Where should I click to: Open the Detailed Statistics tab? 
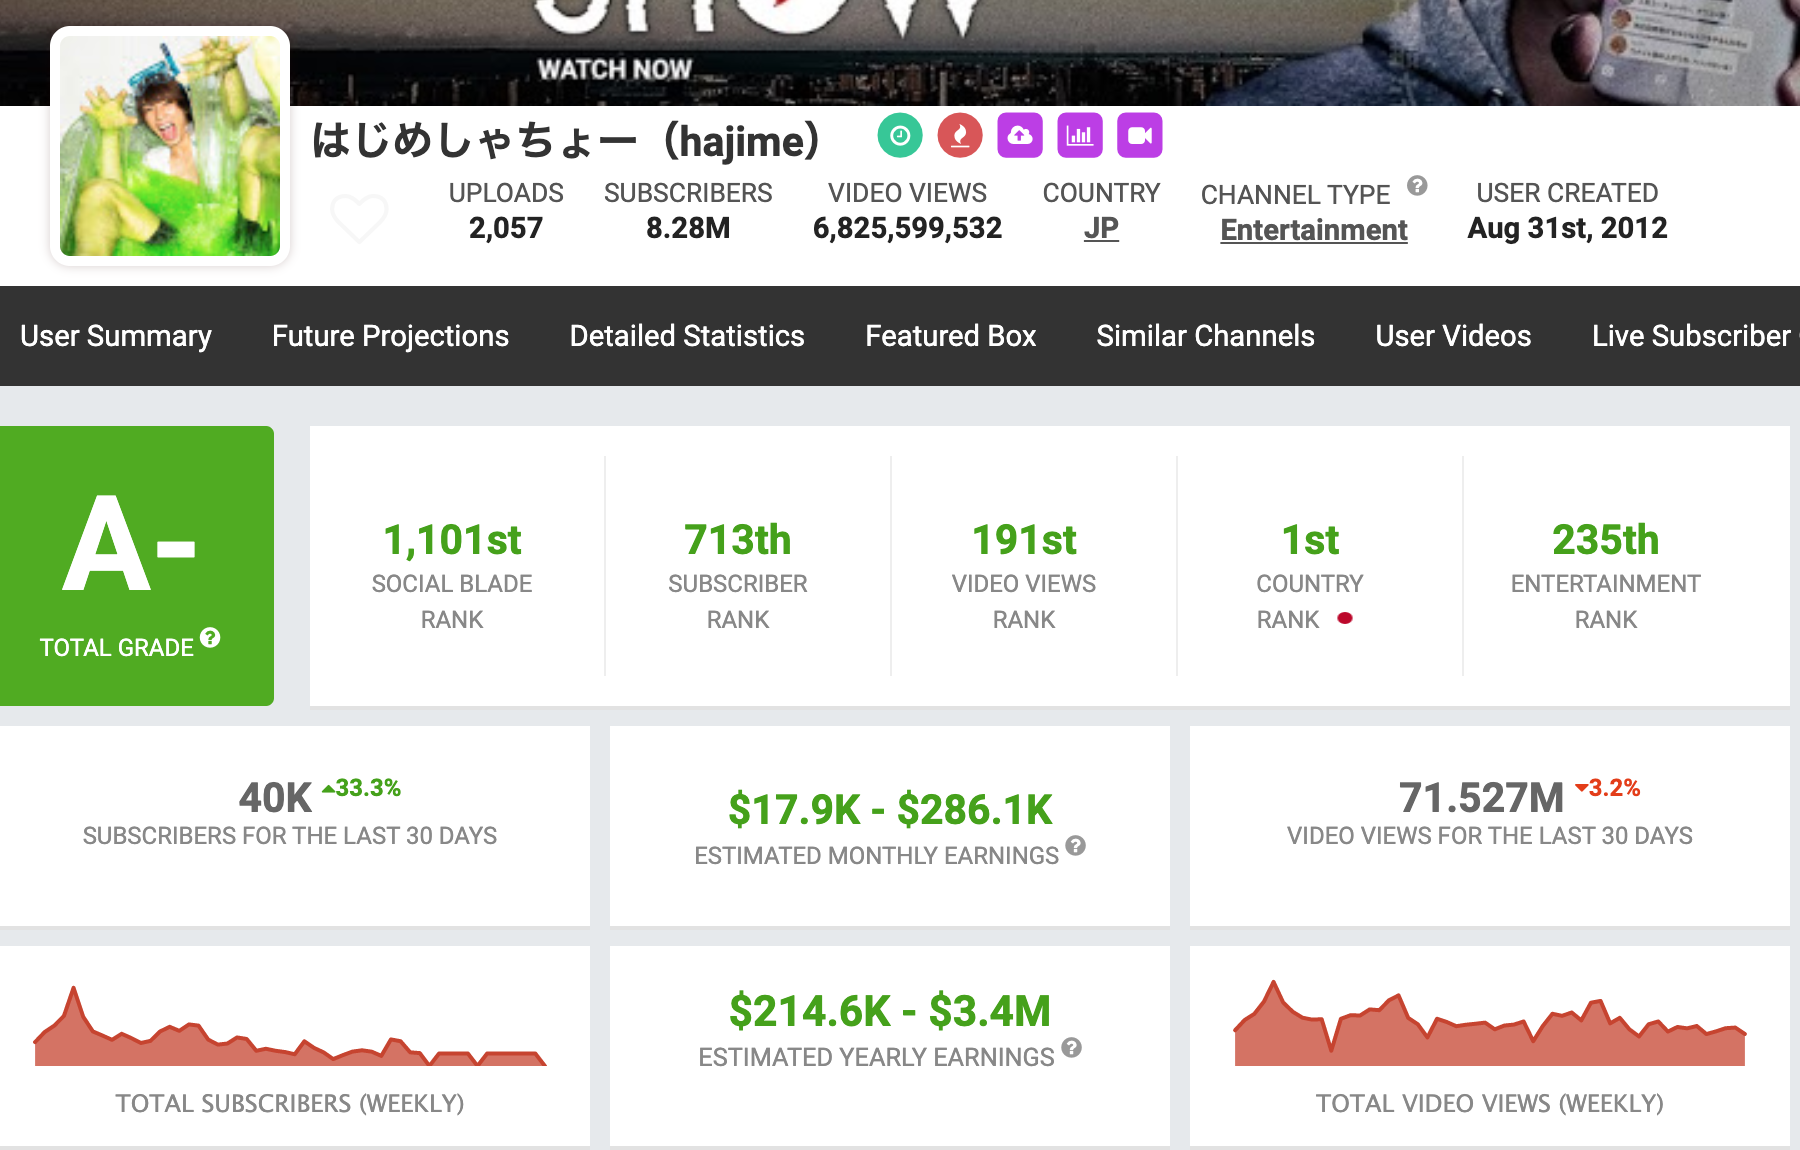tap(687, 336)
